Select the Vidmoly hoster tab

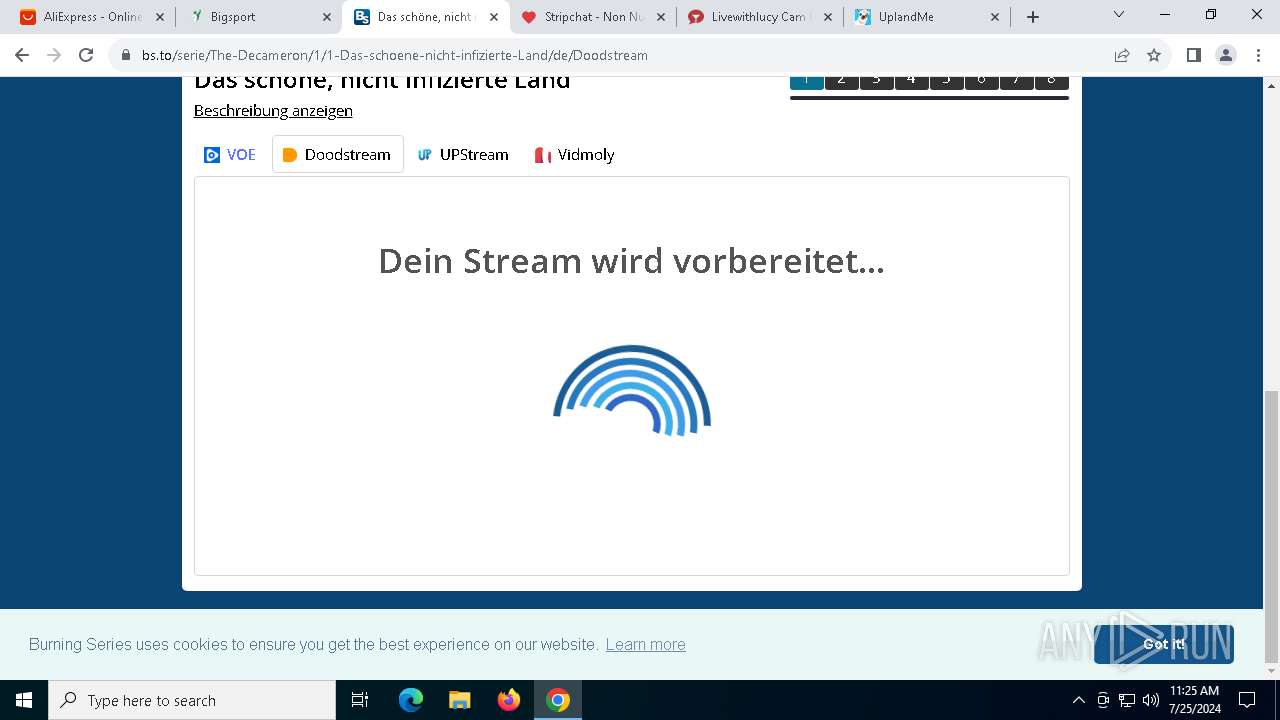pos(575,154)
